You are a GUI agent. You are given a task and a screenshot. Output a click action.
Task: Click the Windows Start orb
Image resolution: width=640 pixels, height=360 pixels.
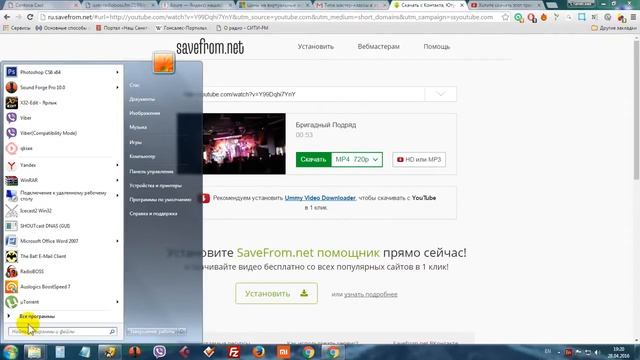(11, 352)
